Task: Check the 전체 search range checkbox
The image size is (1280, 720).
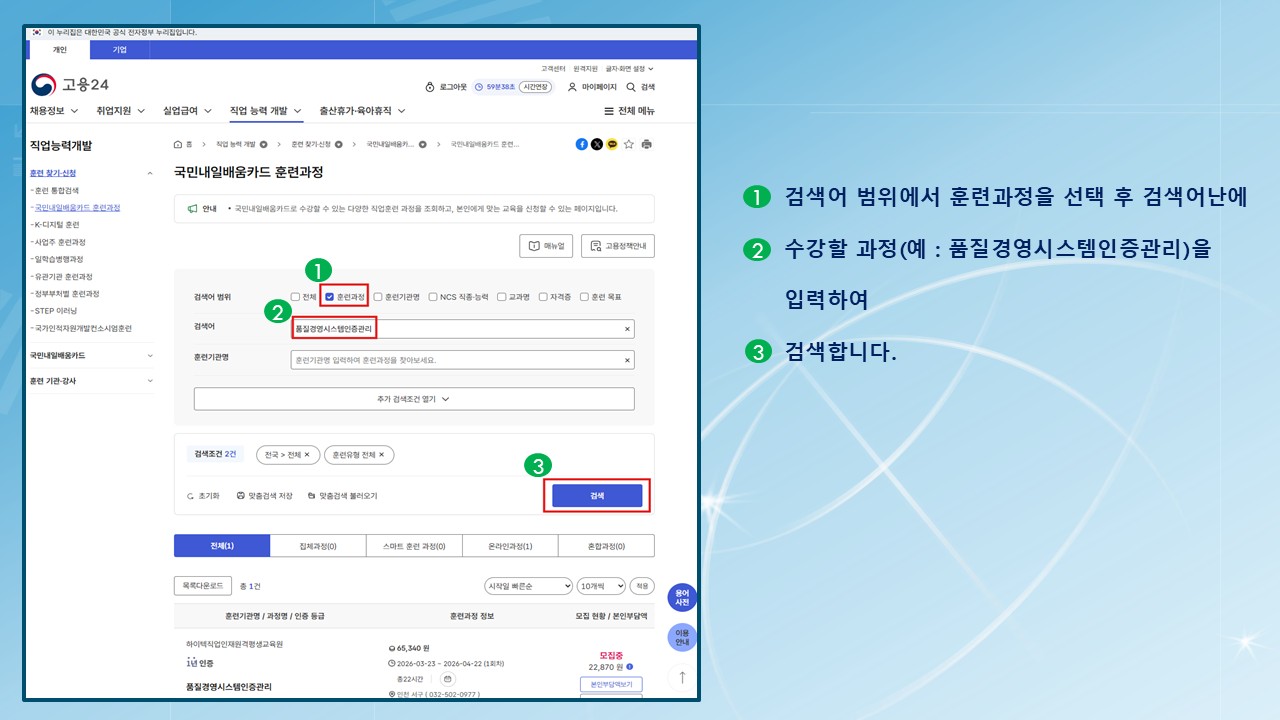Action: click(x=296, y=297)
